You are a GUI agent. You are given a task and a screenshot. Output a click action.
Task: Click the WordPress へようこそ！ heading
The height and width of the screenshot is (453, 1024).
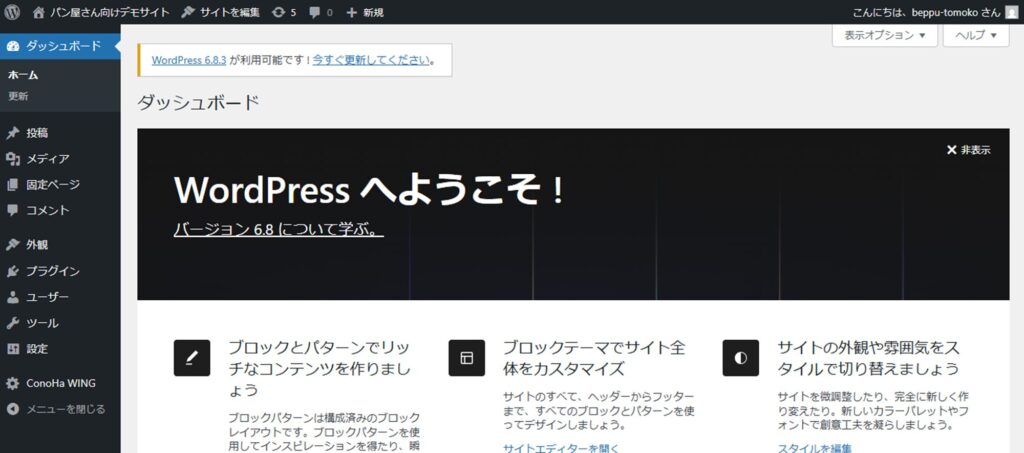point(370,190)
